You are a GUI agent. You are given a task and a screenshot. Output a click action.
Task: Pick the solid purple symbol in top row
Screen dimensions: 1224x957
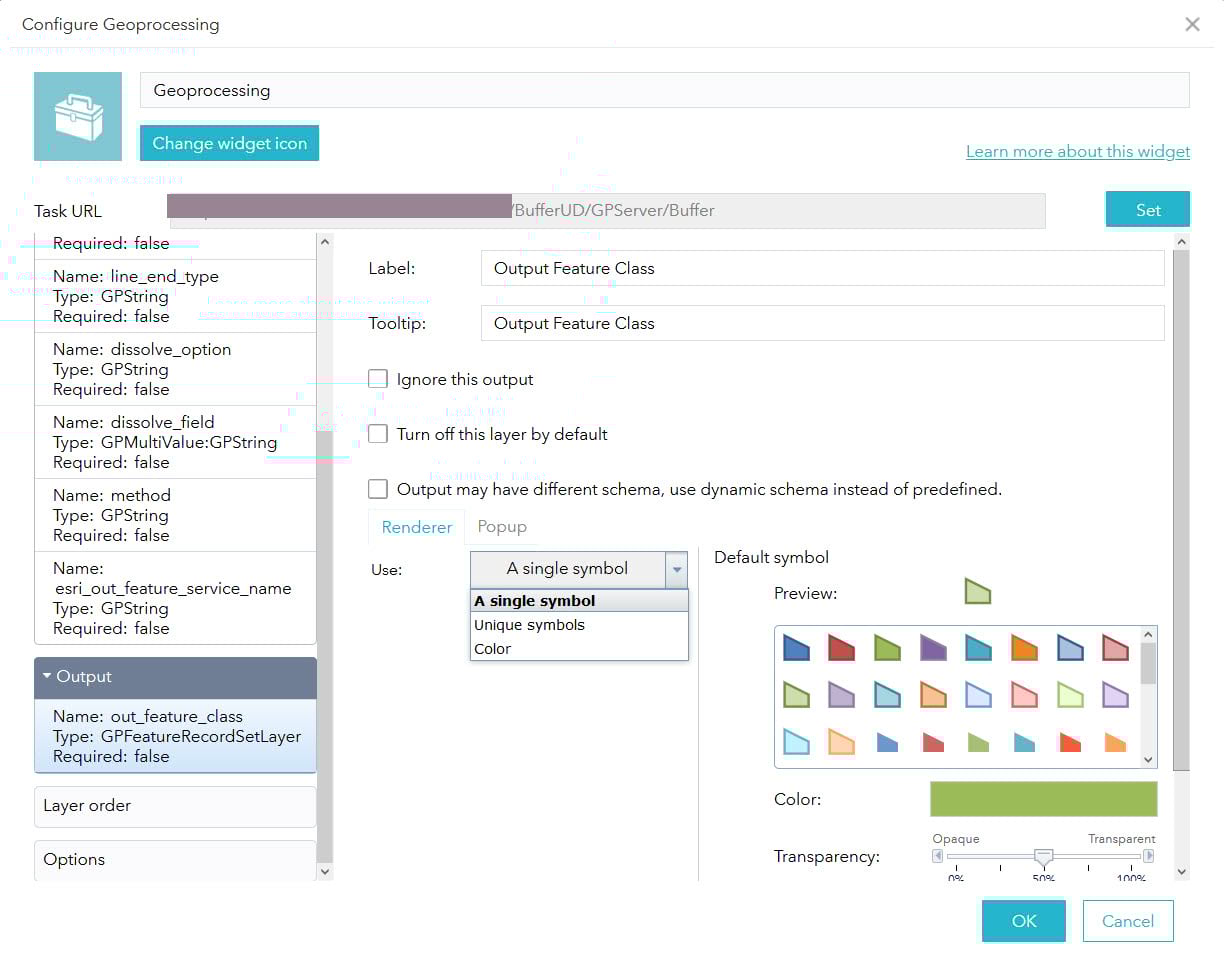pos(933,647)
